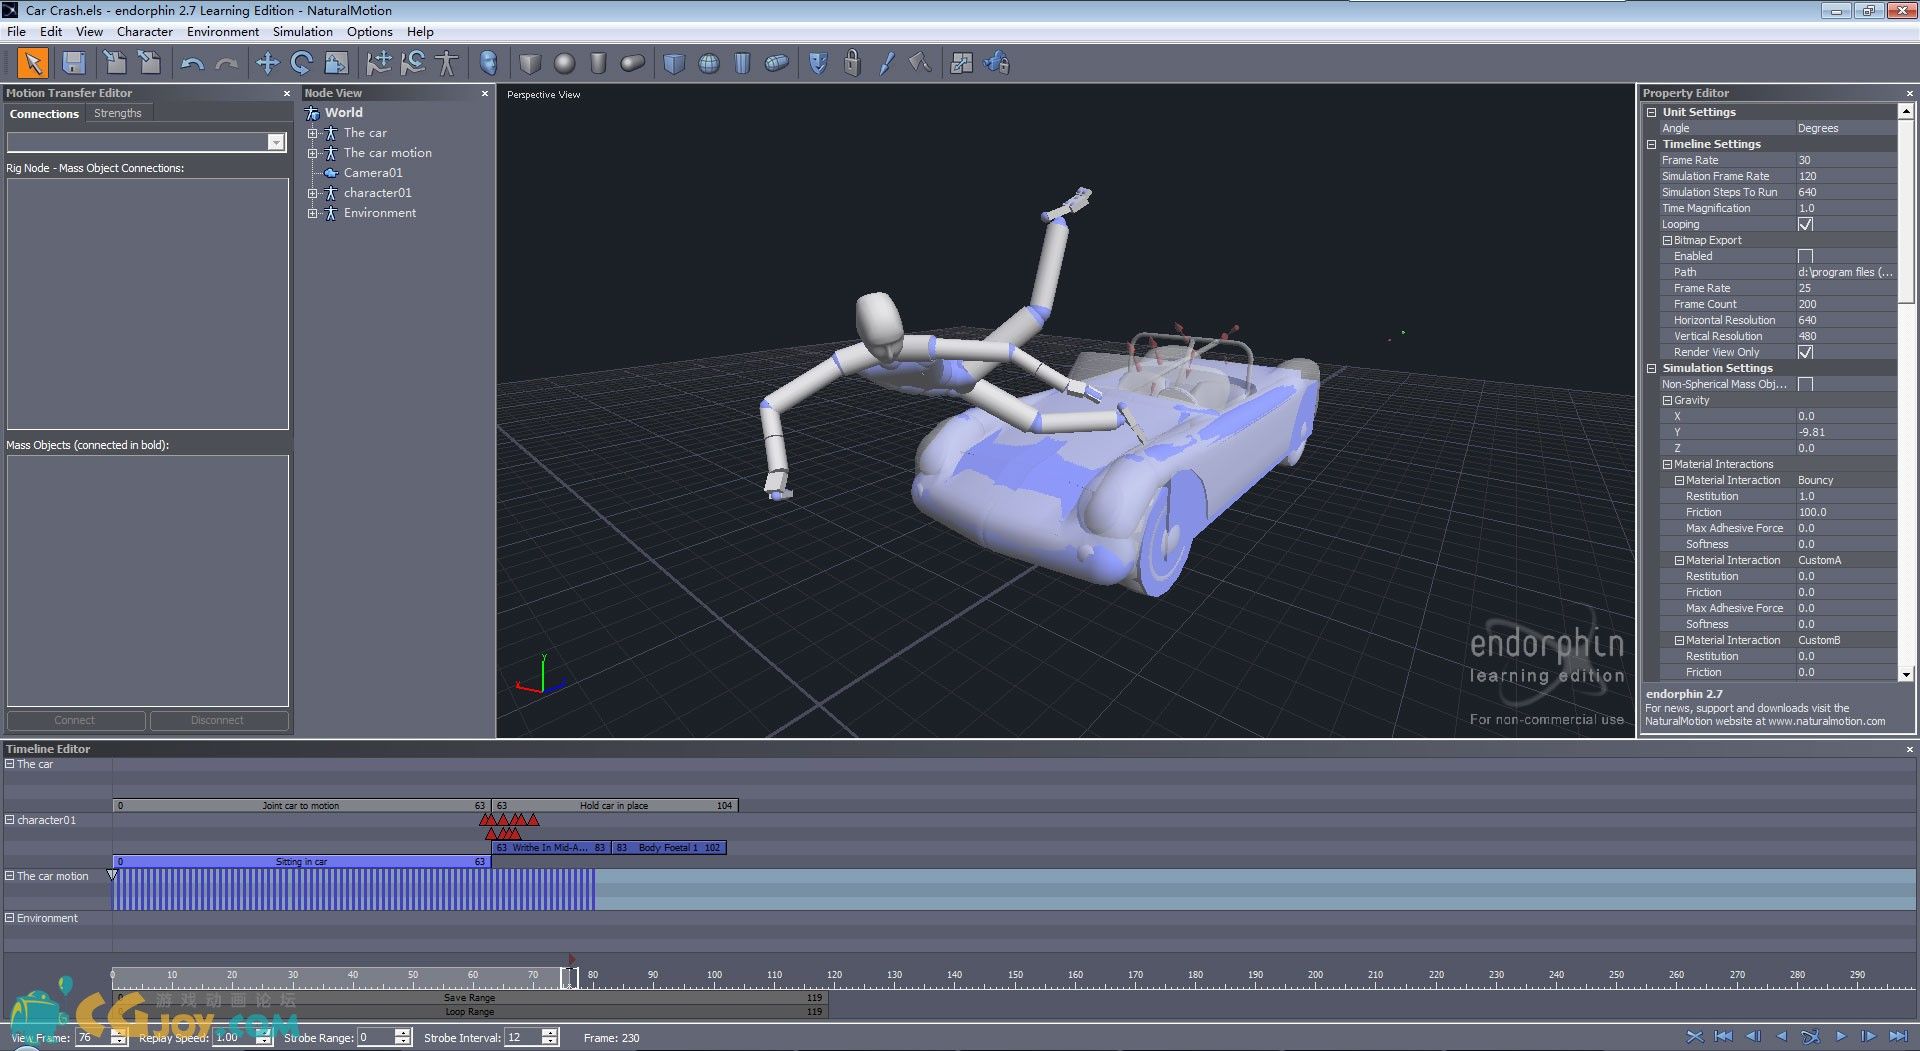Step one frame backward
The height and width of the screenshot is (1051, 1920).
[1753, 1037]
